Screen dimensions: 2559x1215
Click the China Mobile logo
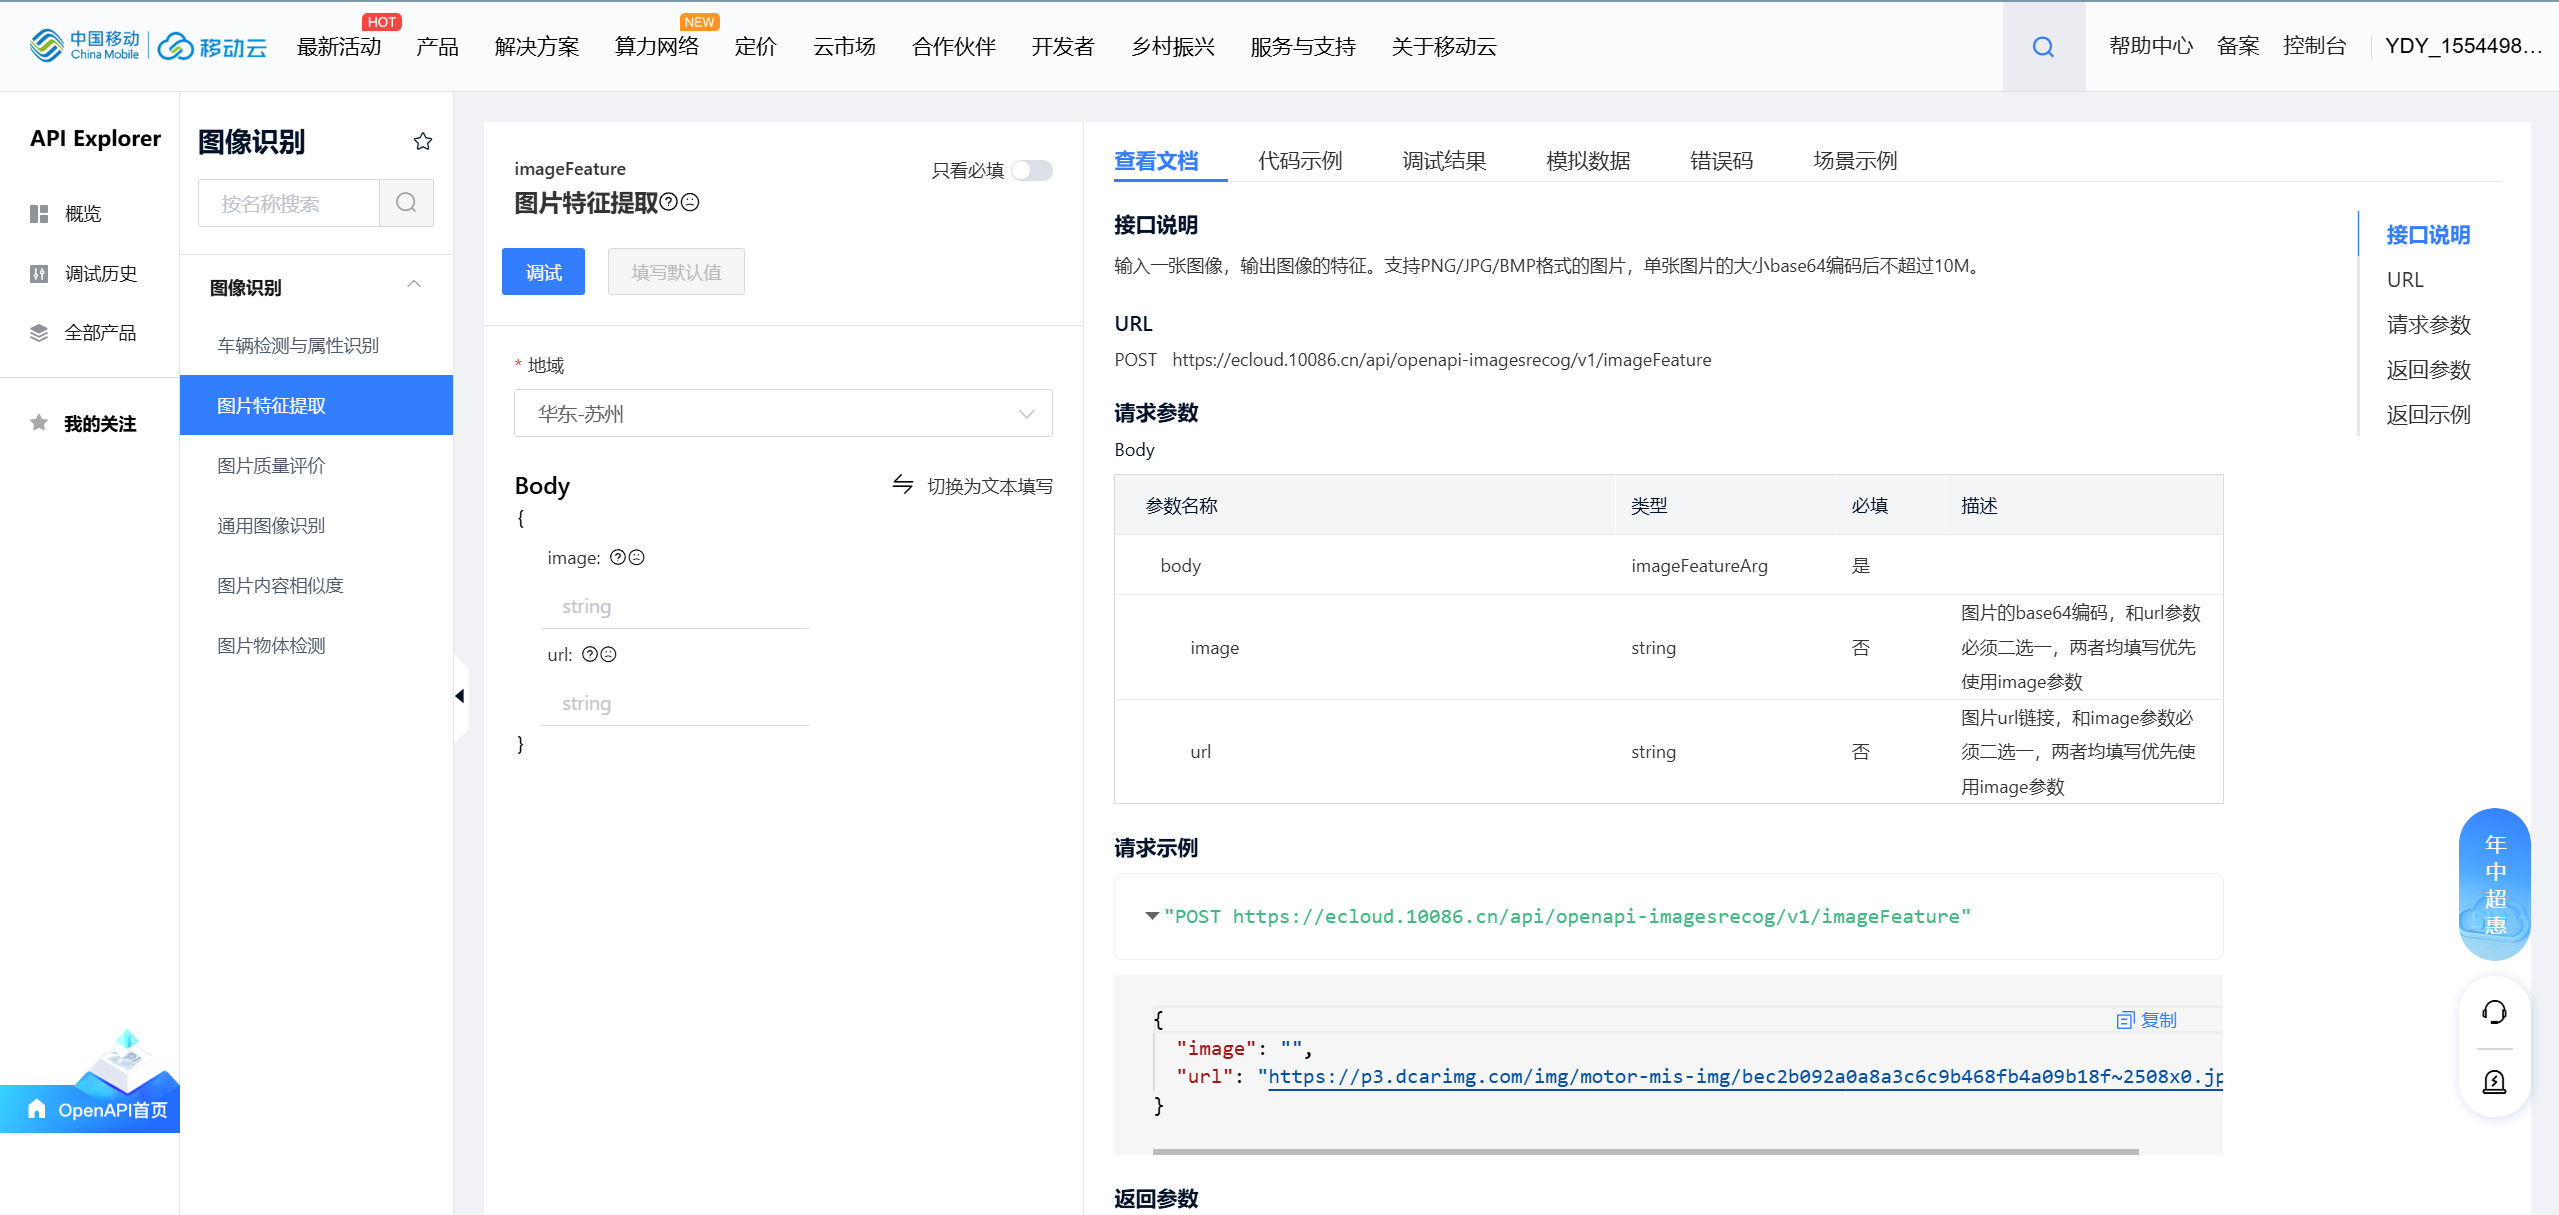(85, 45)
